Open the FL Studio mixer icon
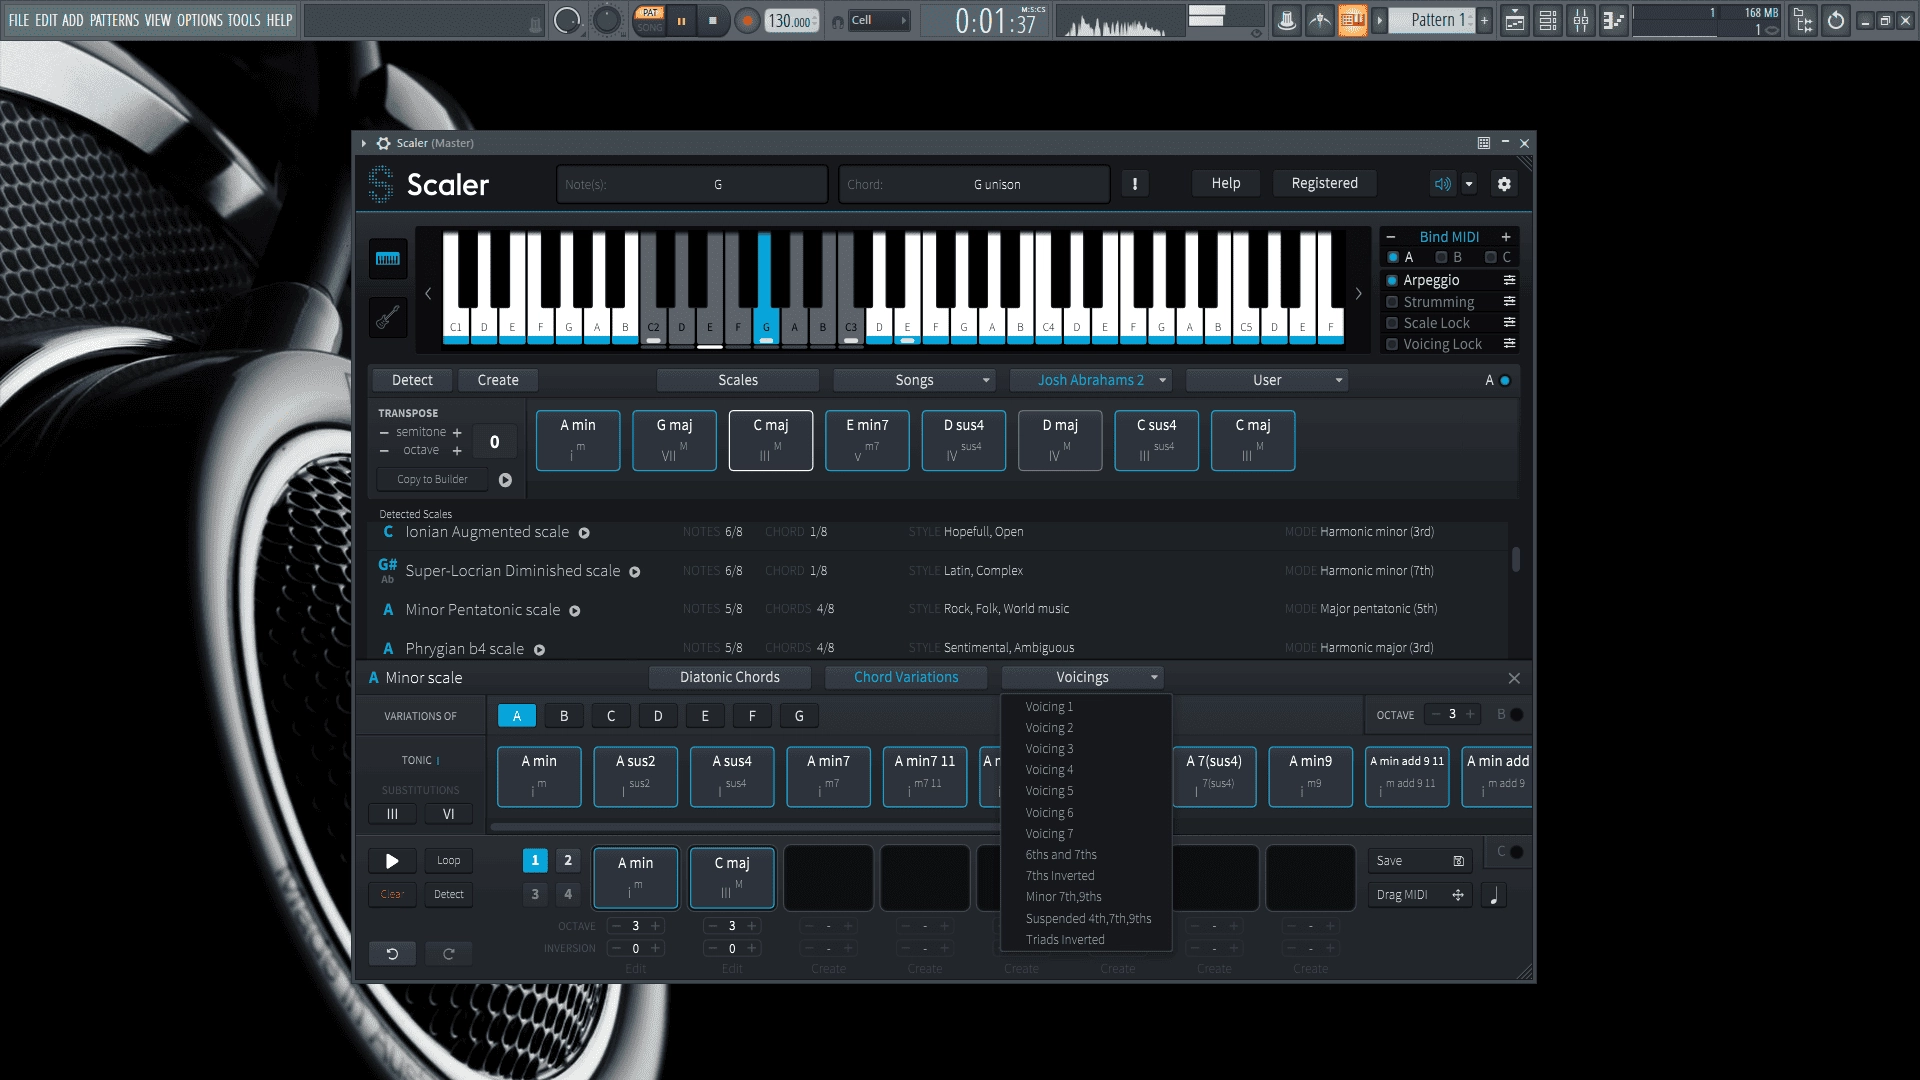 (x=1581, y=20)
